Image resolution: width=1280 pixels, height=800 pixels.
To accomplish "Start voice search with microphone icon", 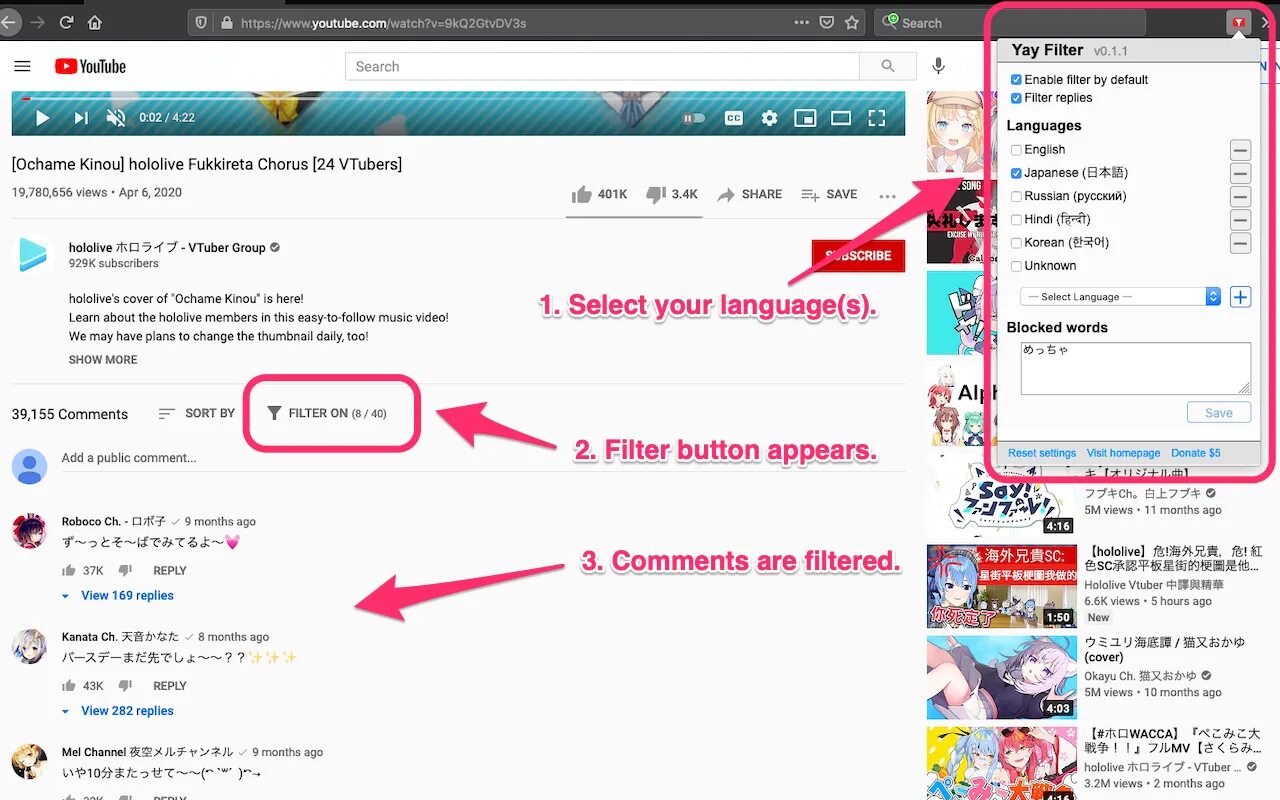I will [938, 67].
